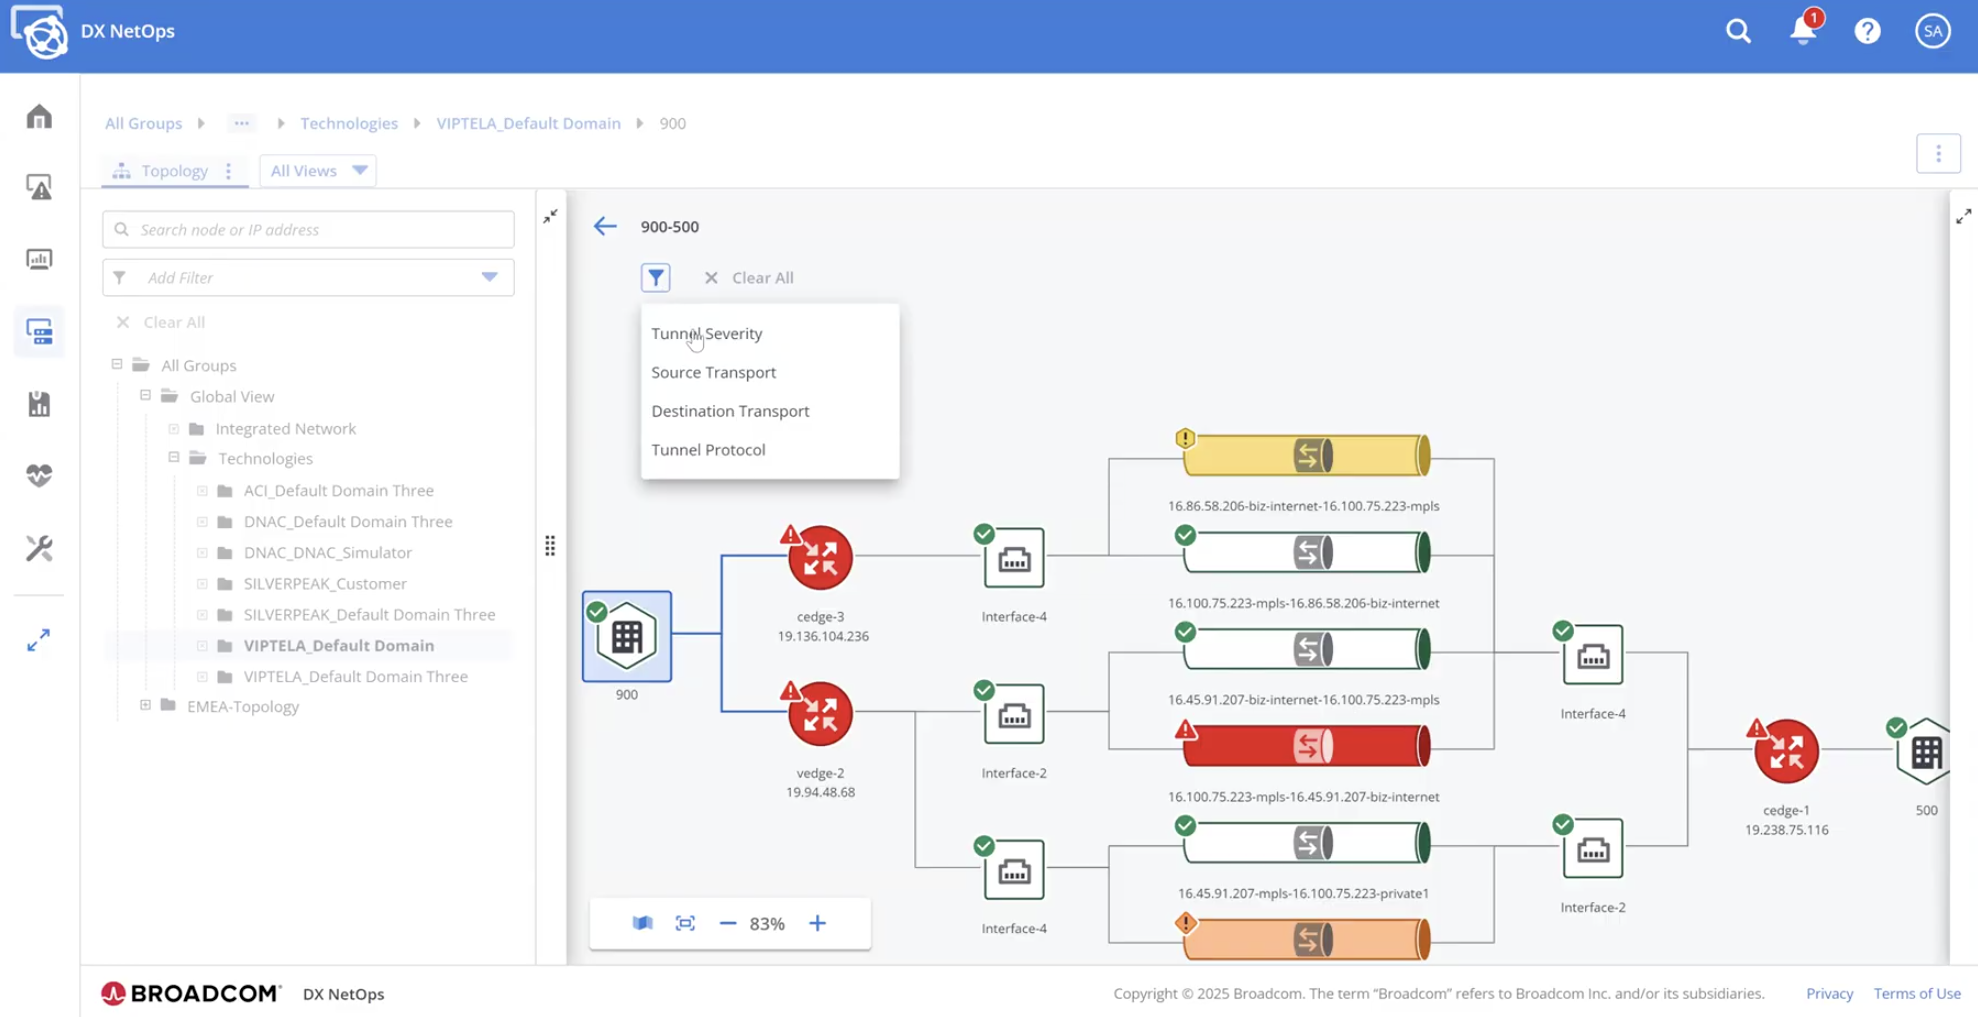Select the Inventory sidebar icon
The height and width of the screenshot is (1017, 1978).
click(x=38, y=332)
